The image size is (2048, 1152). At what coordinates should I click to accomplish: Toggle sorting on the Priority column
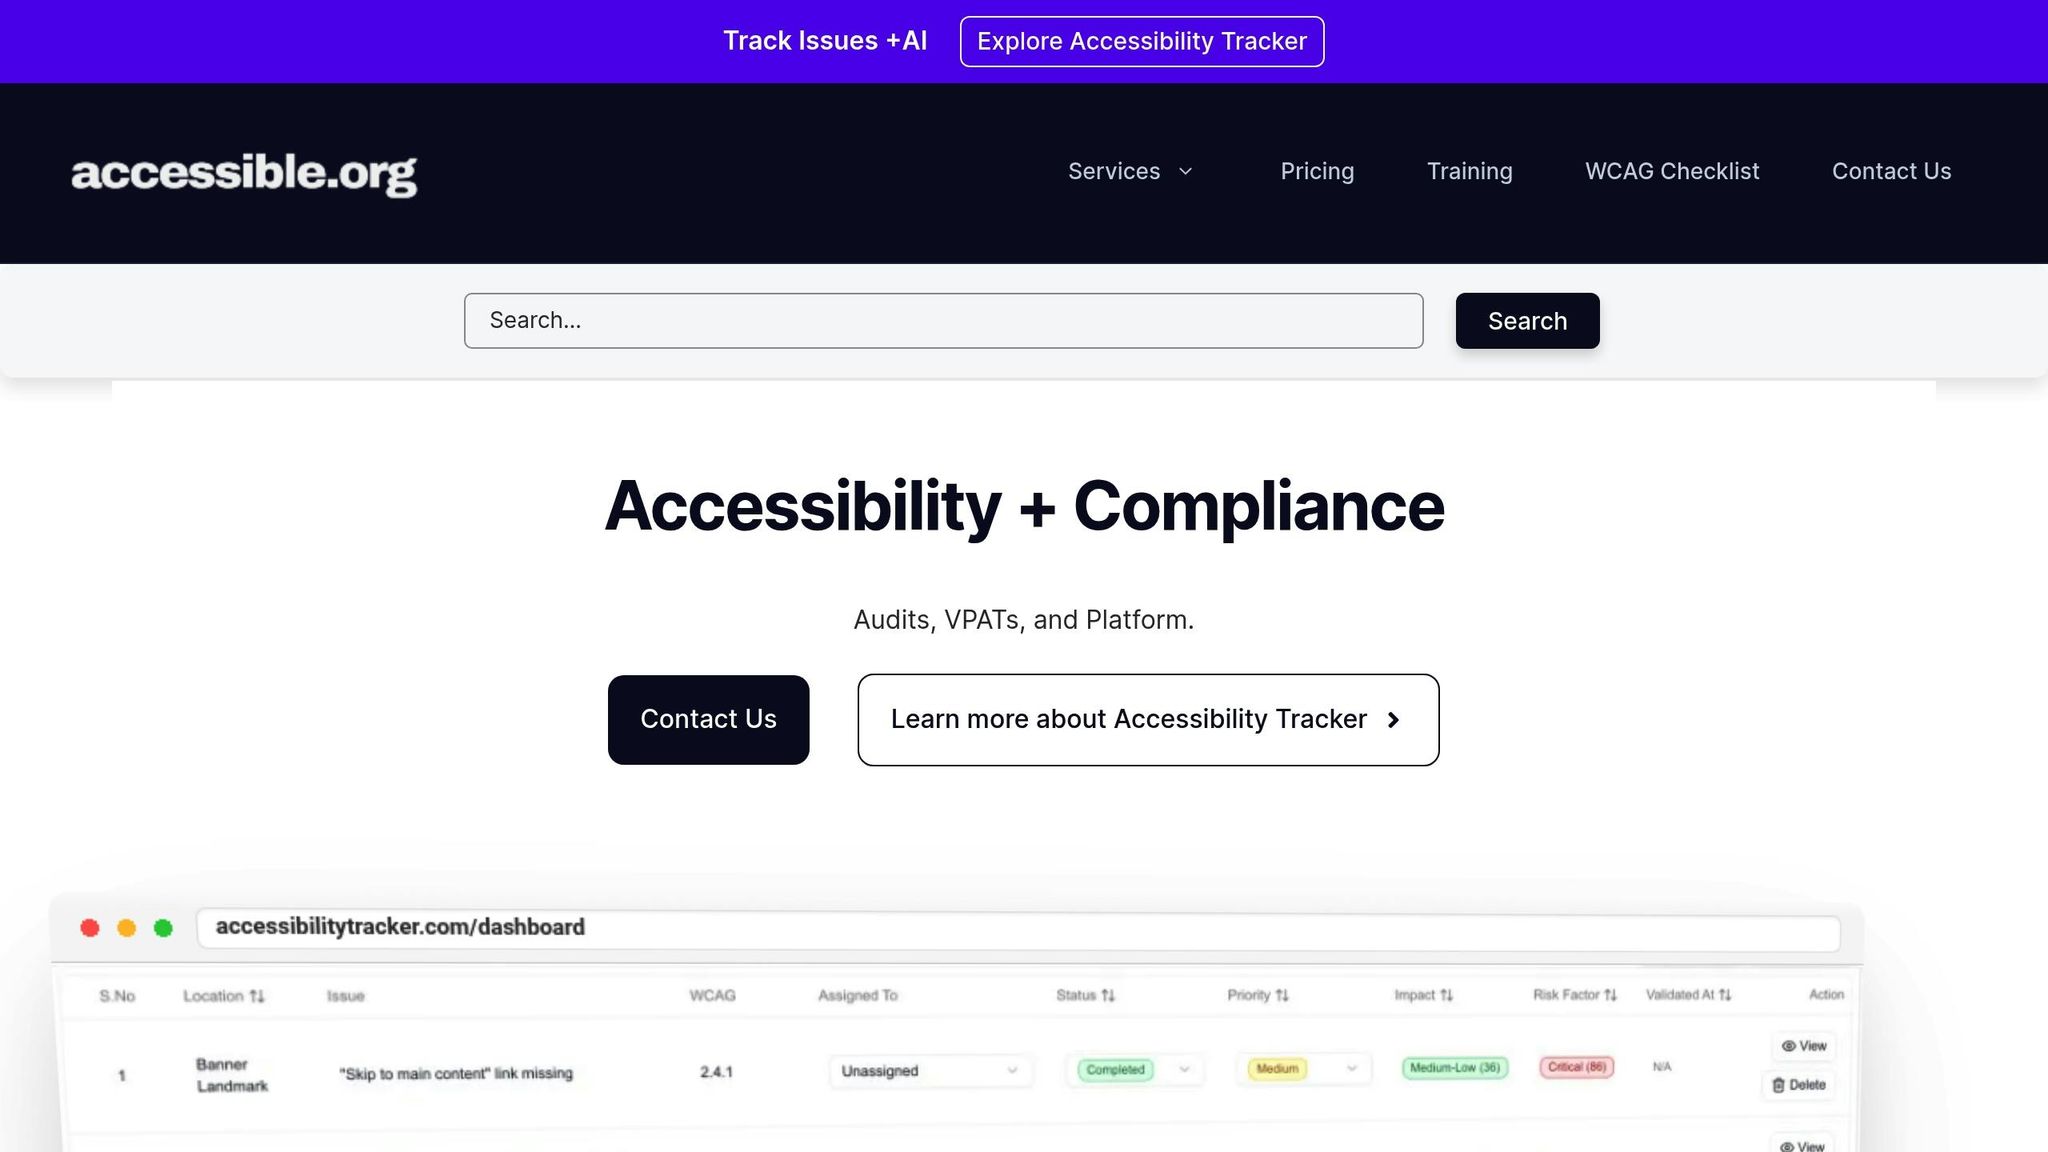click(1284, 995)
